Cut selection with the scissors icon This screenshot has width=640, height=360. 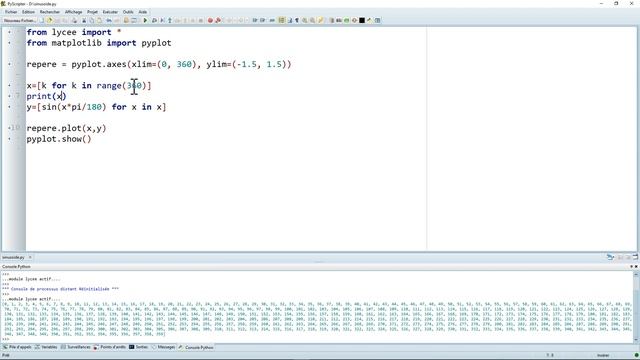pos(84,20)
